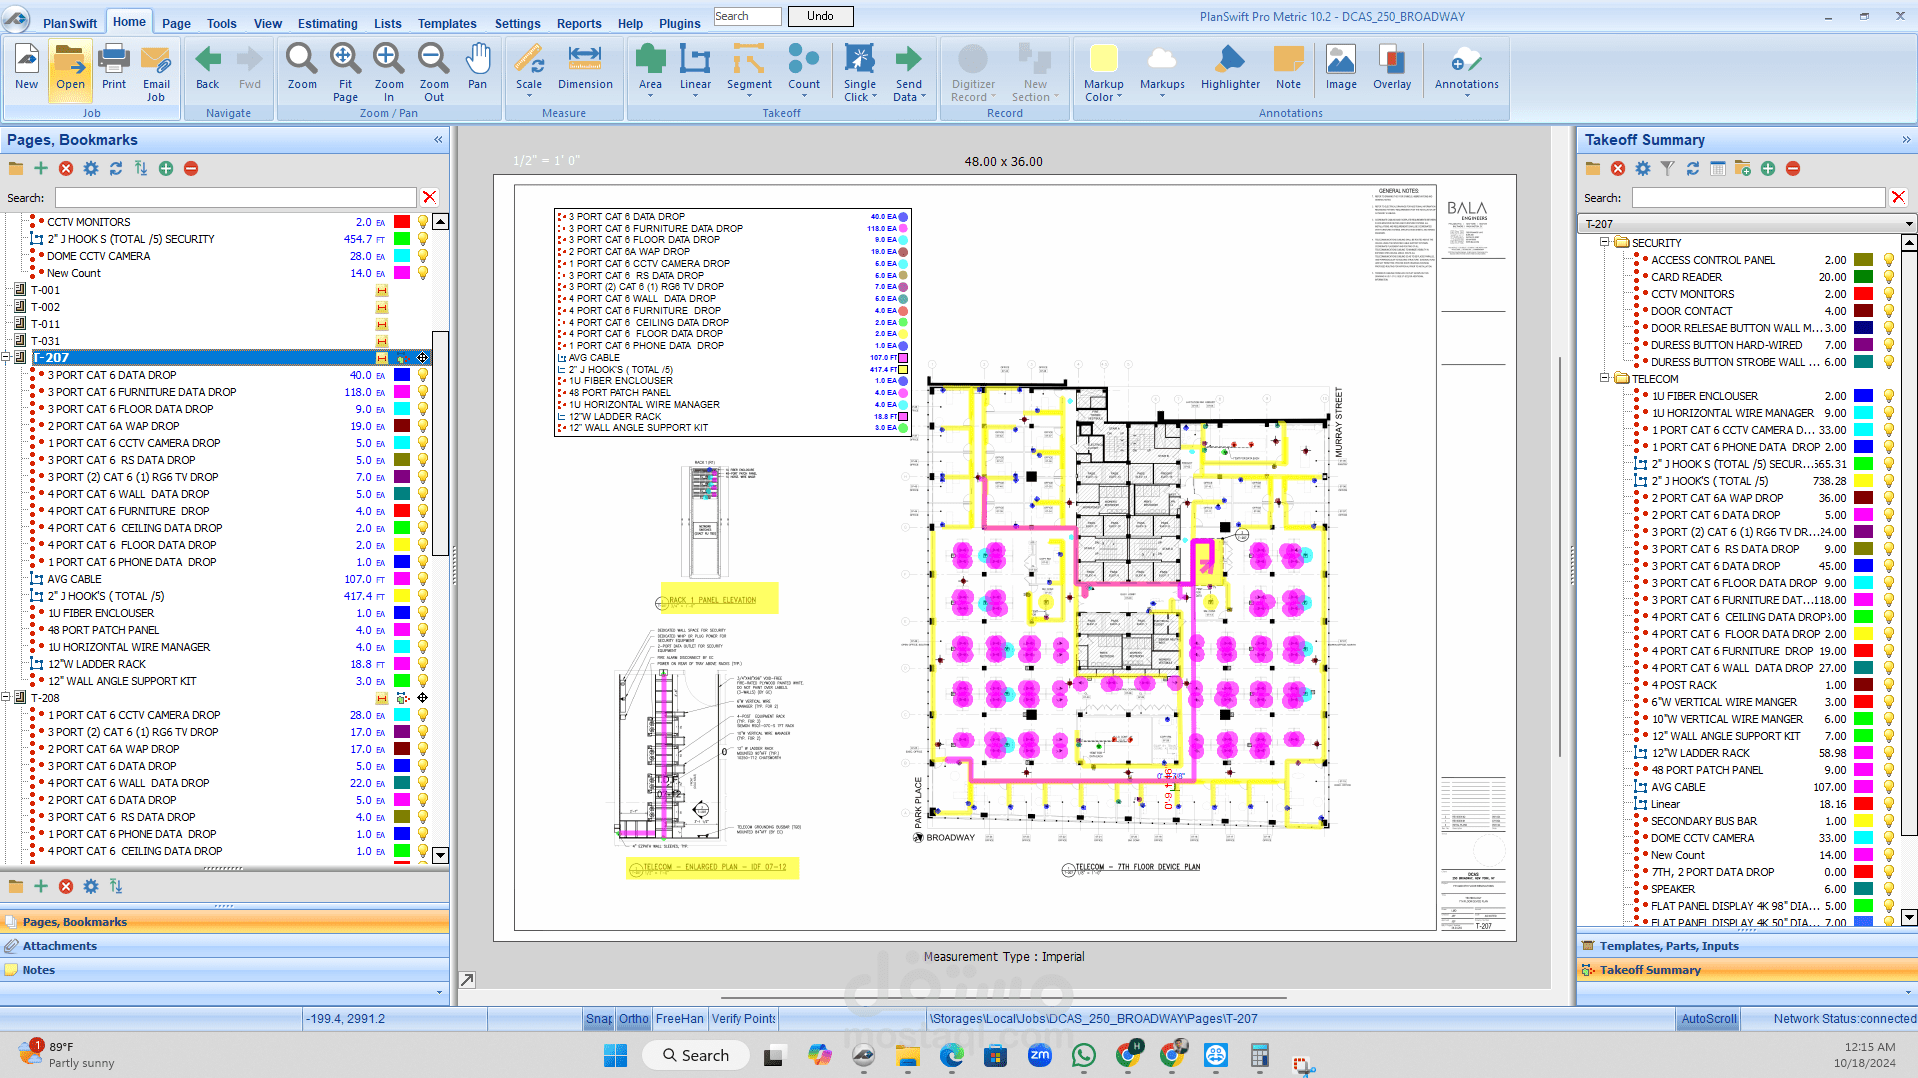Image resolution: width=1918 pixels, height=1078 pixels.
Task: Toggle Snap mode in status bar
Action: pyautogui.click(x=599, y=1019)
